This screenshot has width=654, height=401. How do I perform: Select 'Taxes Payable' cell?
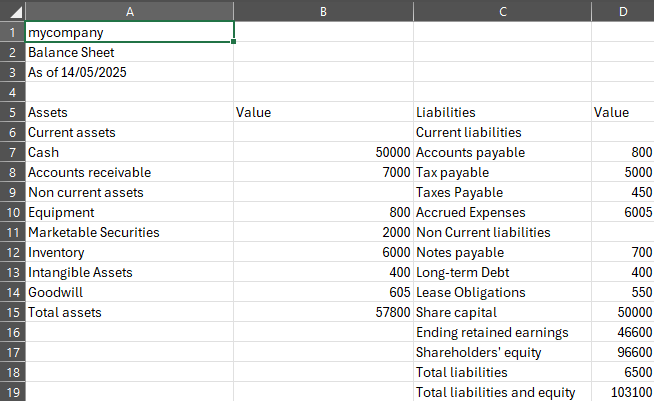coord(503,192)
